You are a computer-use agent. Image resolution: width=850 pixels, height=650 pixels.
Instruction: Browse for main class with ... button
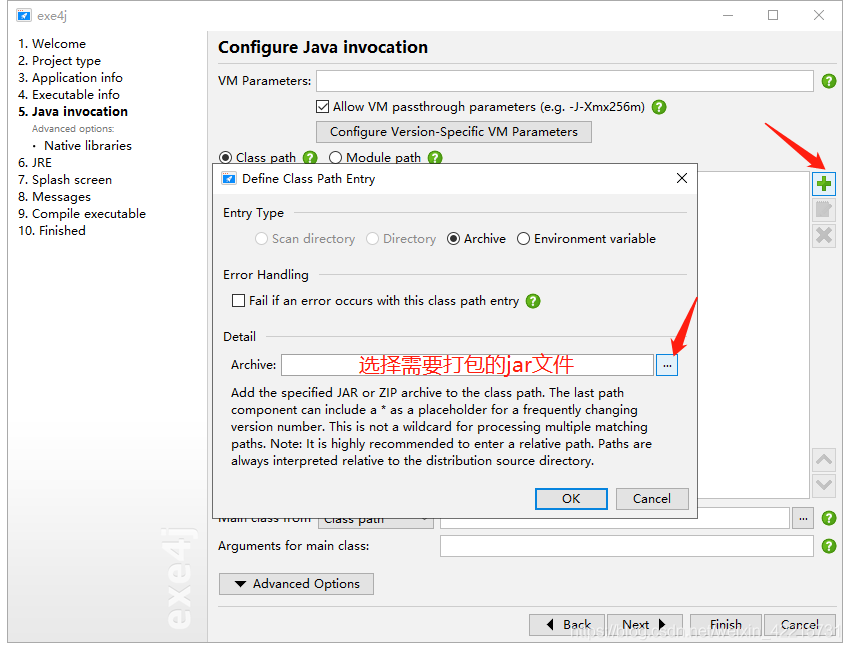tap(803, 518)
